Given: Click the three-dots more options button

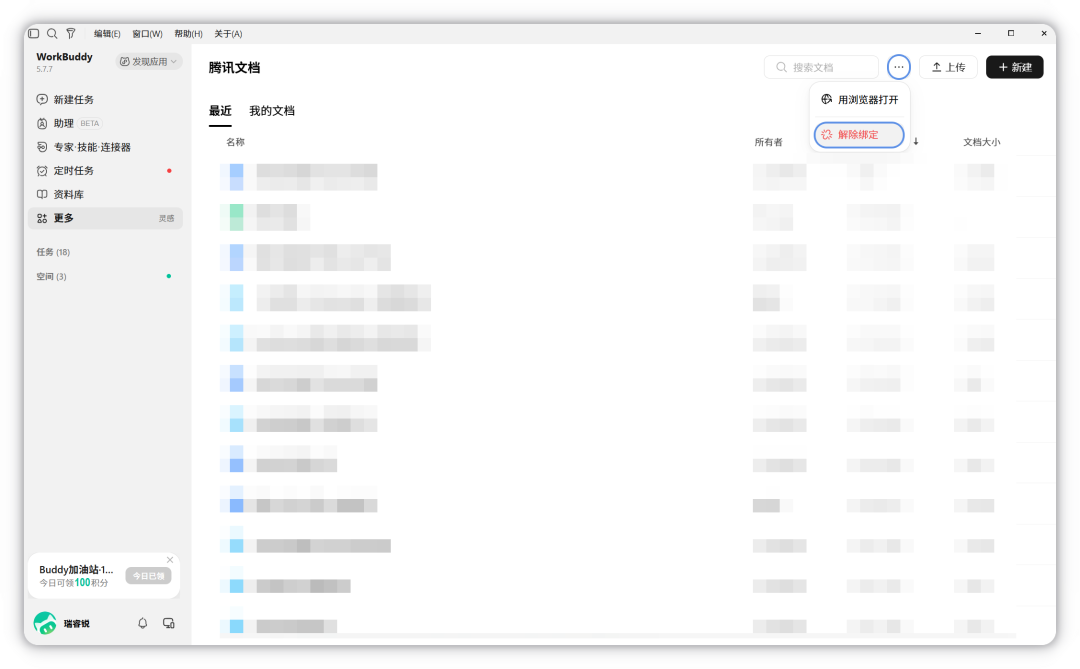Looking at the screenshot, I should tap(899, 67).
